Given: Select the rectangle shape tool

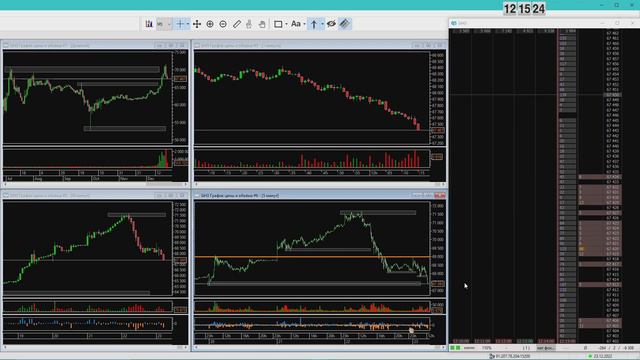Looking at the screenshot, I should point(278,24).
